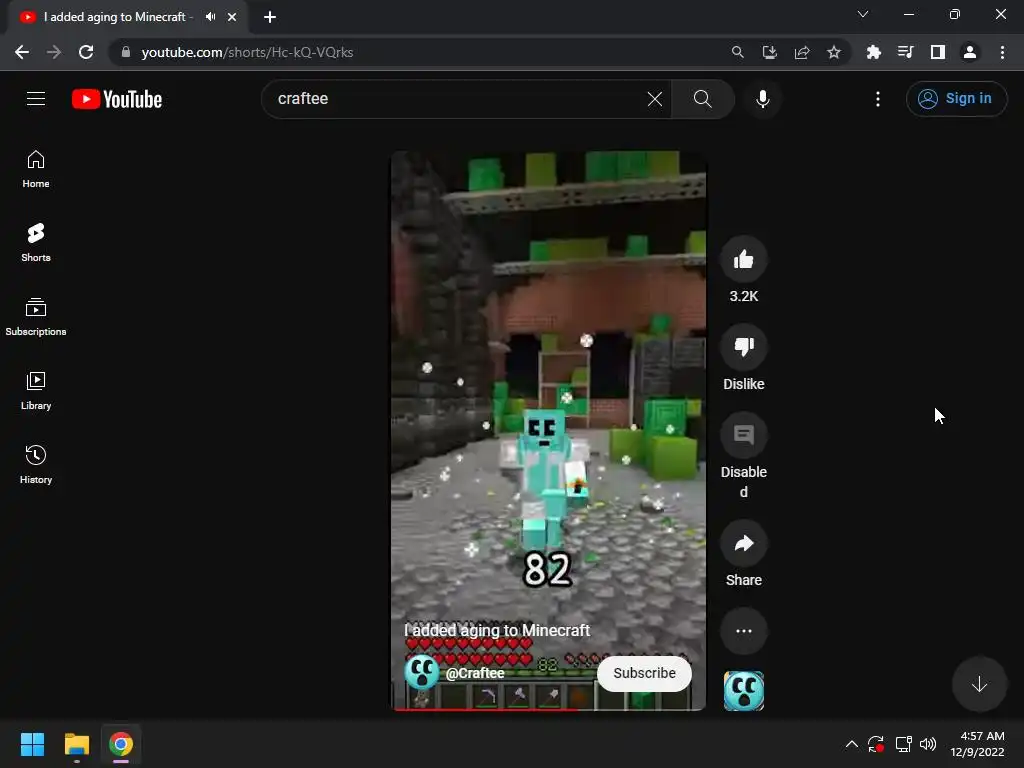Seek on the red video progress bar
Screen dimensions: 1024x768
[549, 709]
